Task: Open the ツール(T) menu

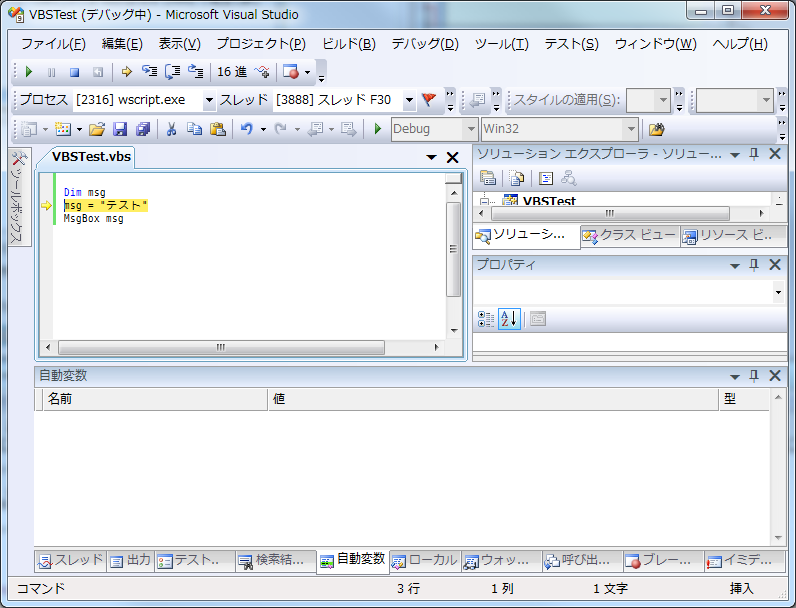Action: click(x=502, y=44)
